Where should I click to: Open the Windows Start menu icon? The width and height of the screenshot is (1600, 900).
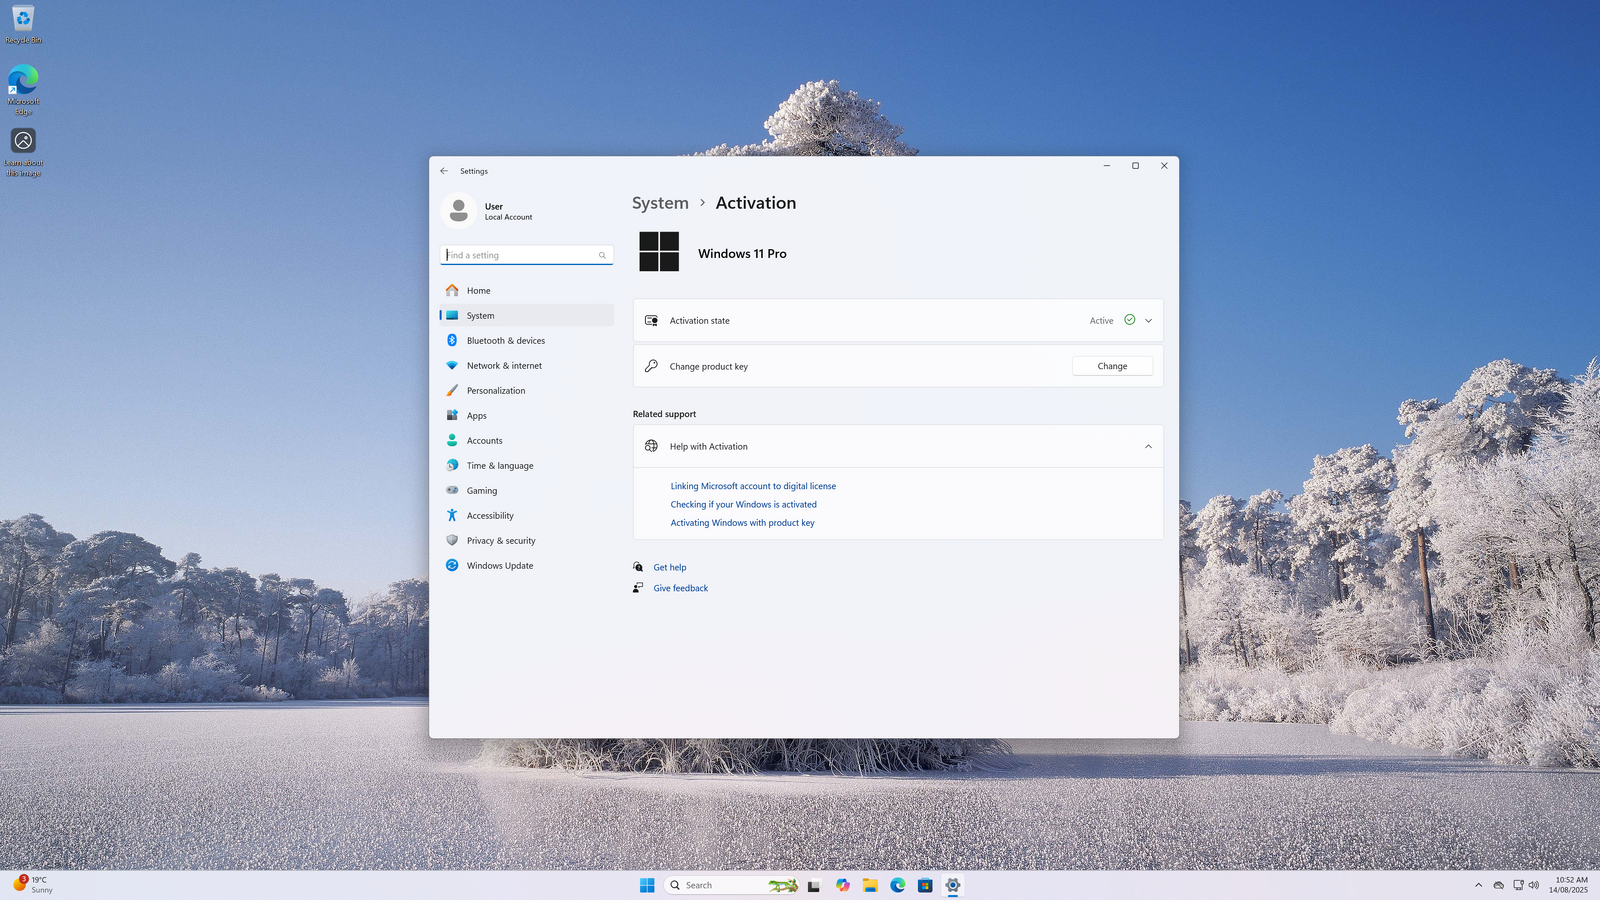[x=647, y=885]
